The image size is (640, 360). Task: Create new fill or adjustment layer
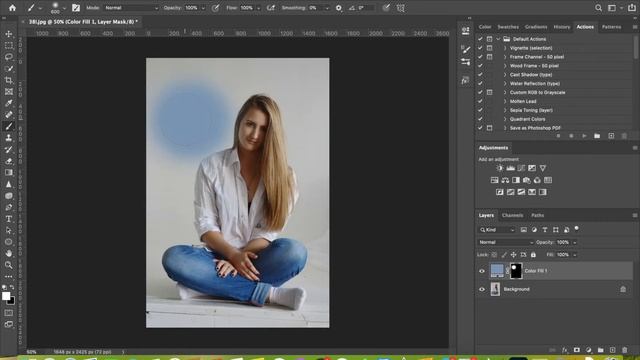pyautogui.click(x=589, y=350)
